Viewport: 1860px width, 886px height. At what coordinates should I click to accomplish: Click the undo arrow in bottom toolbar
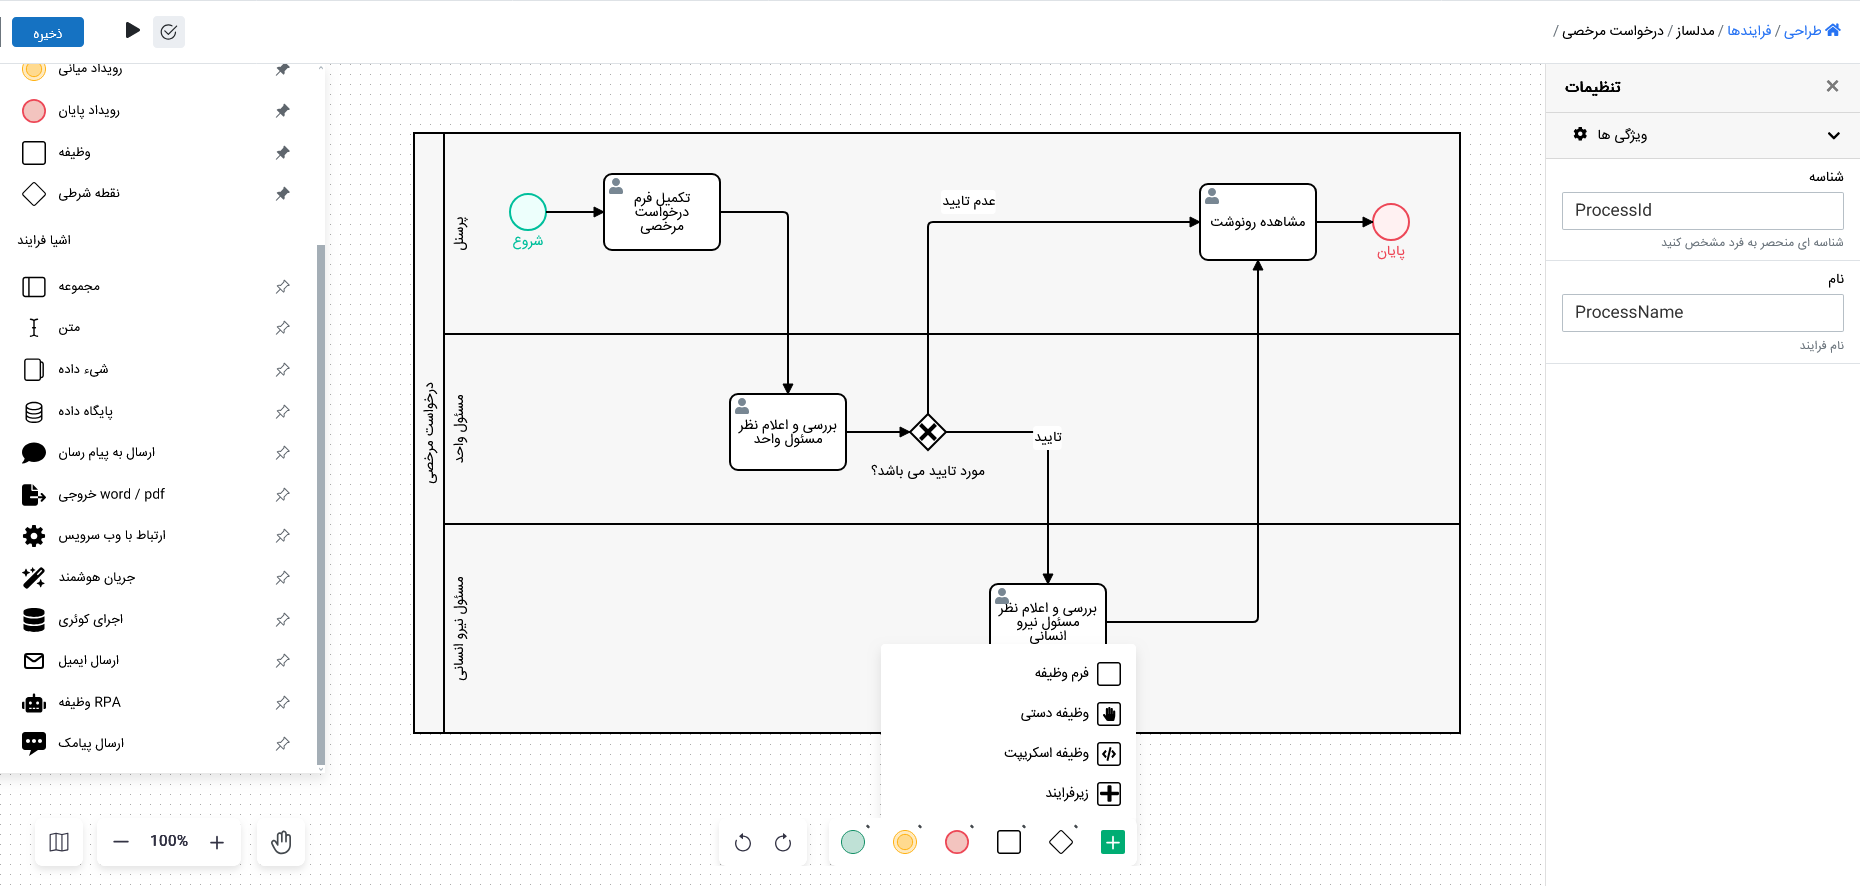pyautogui.click(x=742, y=843)
